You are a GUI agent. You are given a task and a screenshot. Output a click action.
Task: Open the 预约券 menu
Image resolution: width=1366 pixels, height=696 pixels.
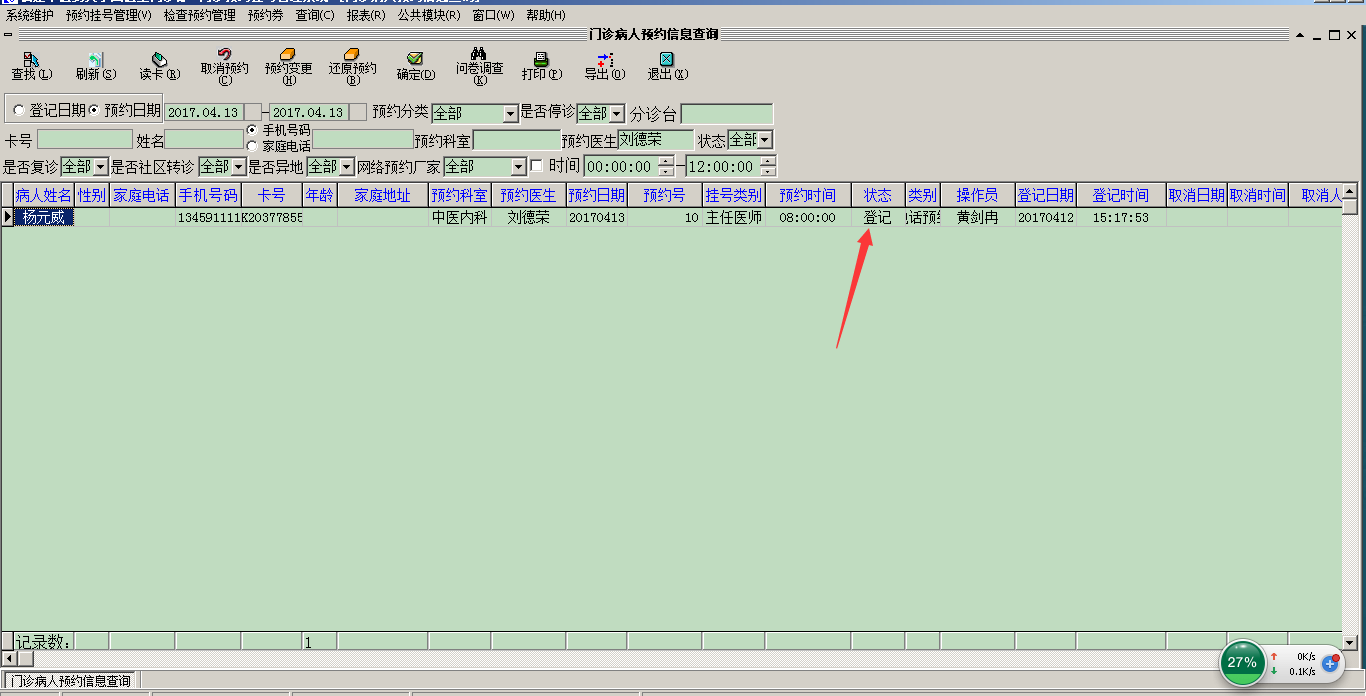(x=266, y=15)
